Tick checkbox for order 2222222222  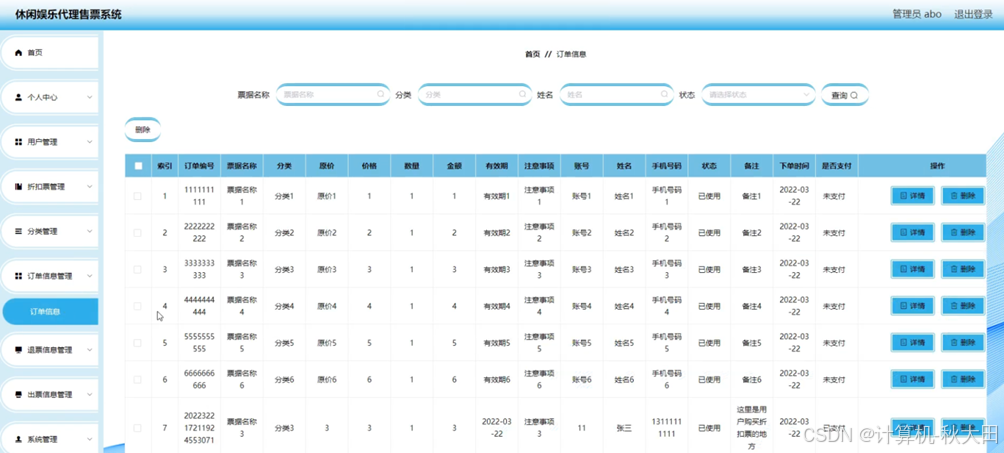point(138,233)
